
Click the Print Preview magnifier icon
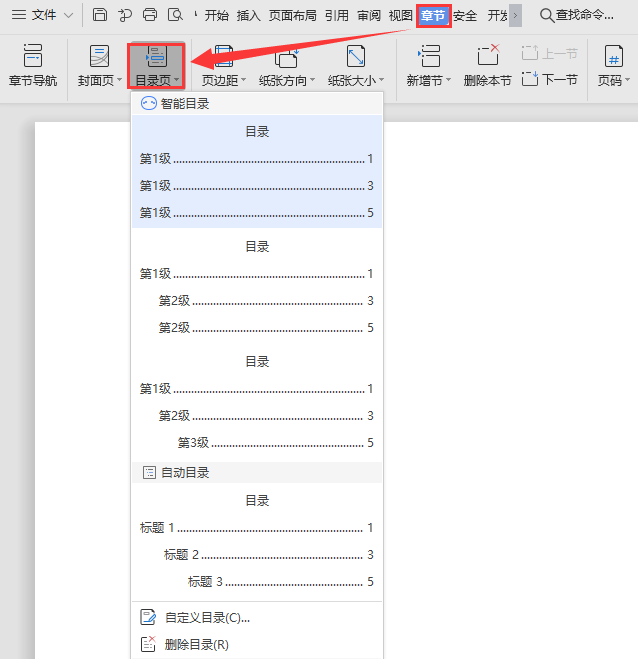point(176,15)
